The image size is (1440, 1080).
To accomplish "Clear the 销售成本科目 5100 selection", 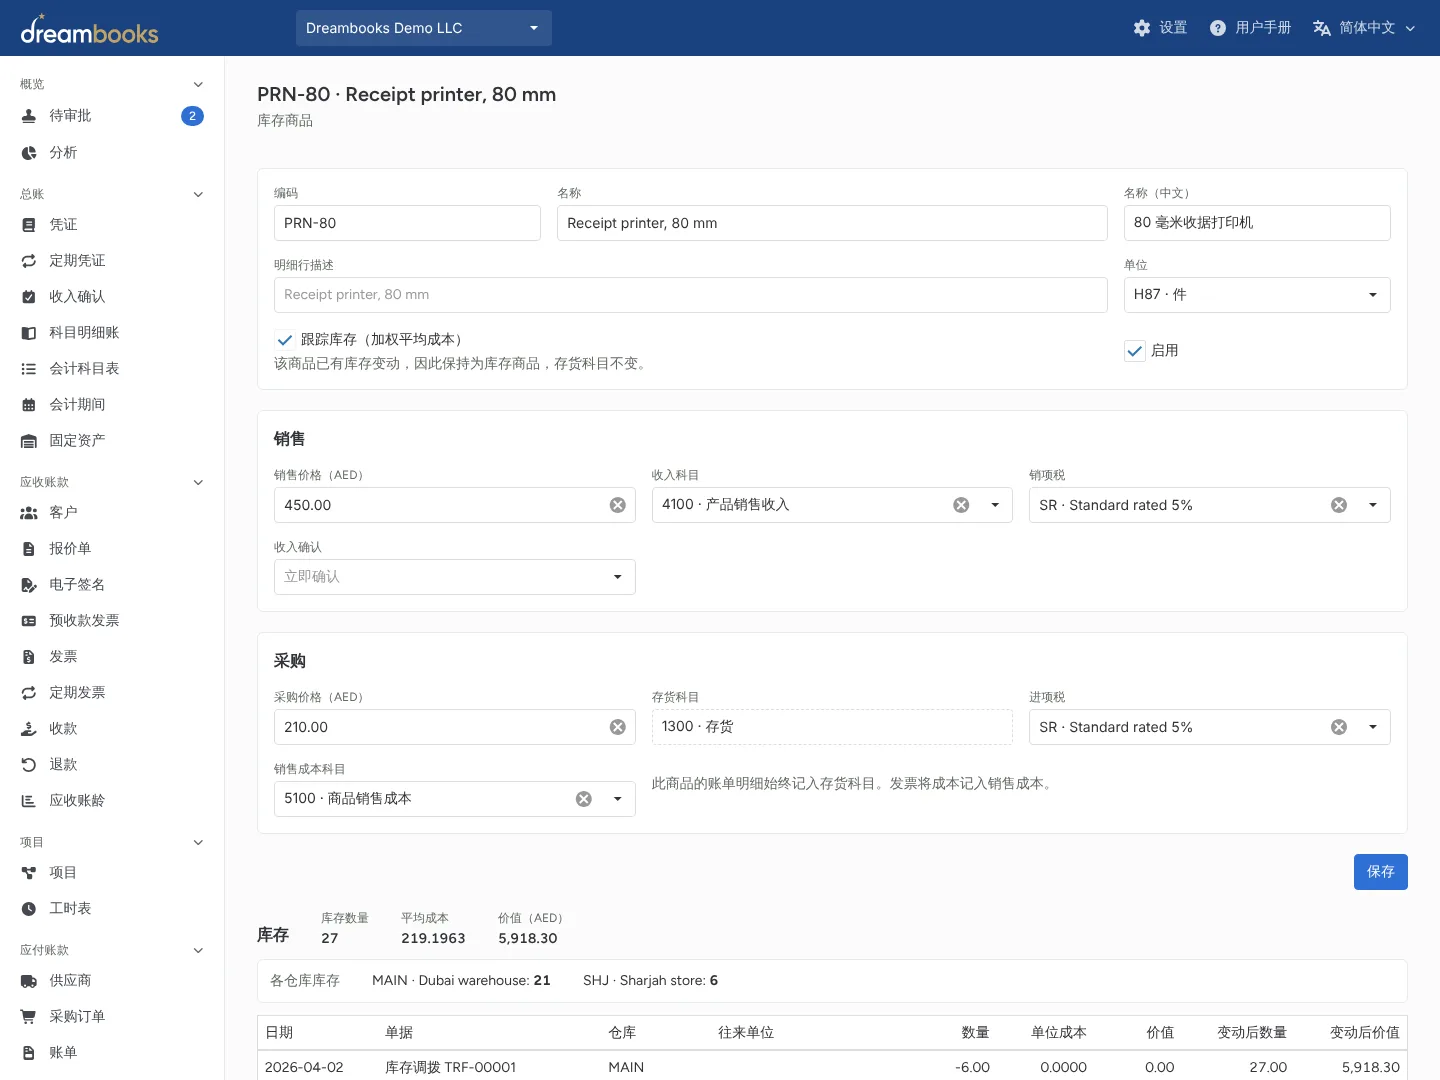I will click(x=584, y=799).
